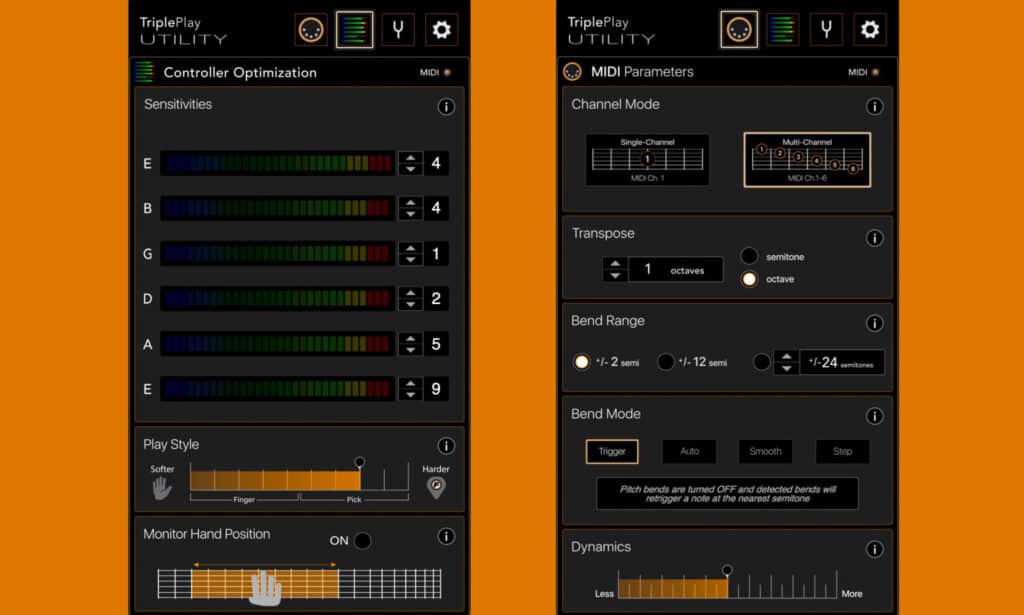Adjust low E string sensitivity stepper showing 9
Viewport: 1024px width, 615px height.
click(411, 389)
